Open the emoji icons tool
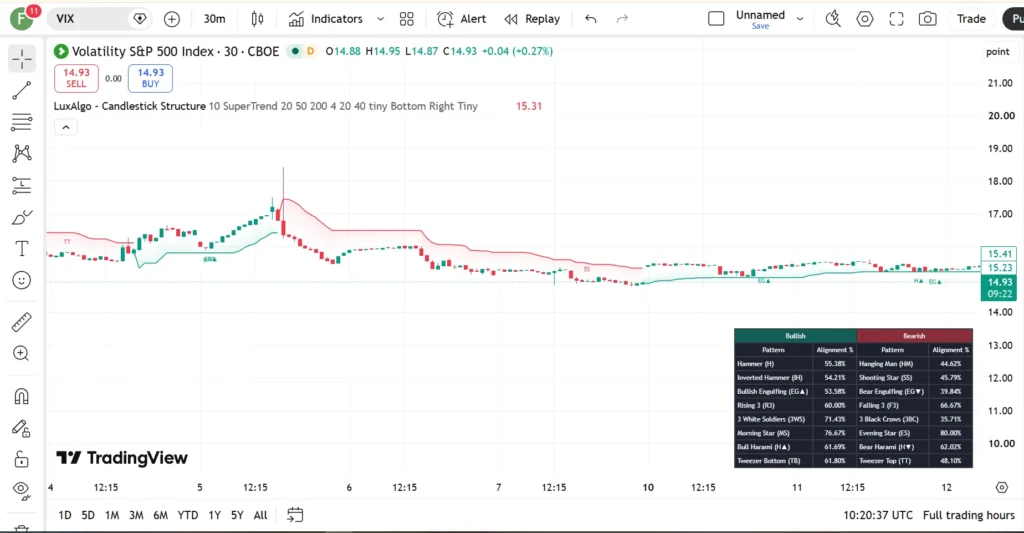This screenshot has width=1024, height=533. (22, 280)
